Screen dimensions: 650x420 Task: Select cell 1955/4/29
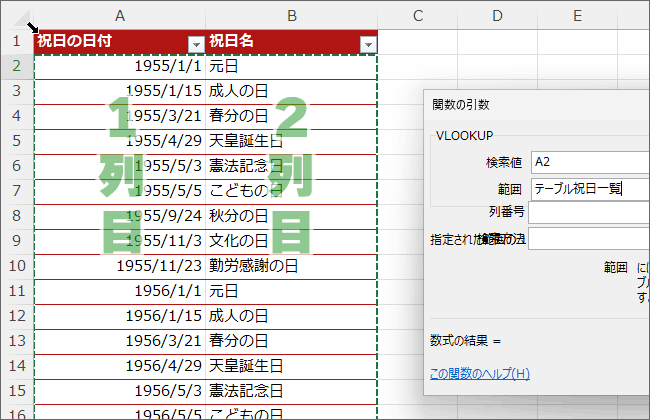pyautogui.click(x=120, y=141)
